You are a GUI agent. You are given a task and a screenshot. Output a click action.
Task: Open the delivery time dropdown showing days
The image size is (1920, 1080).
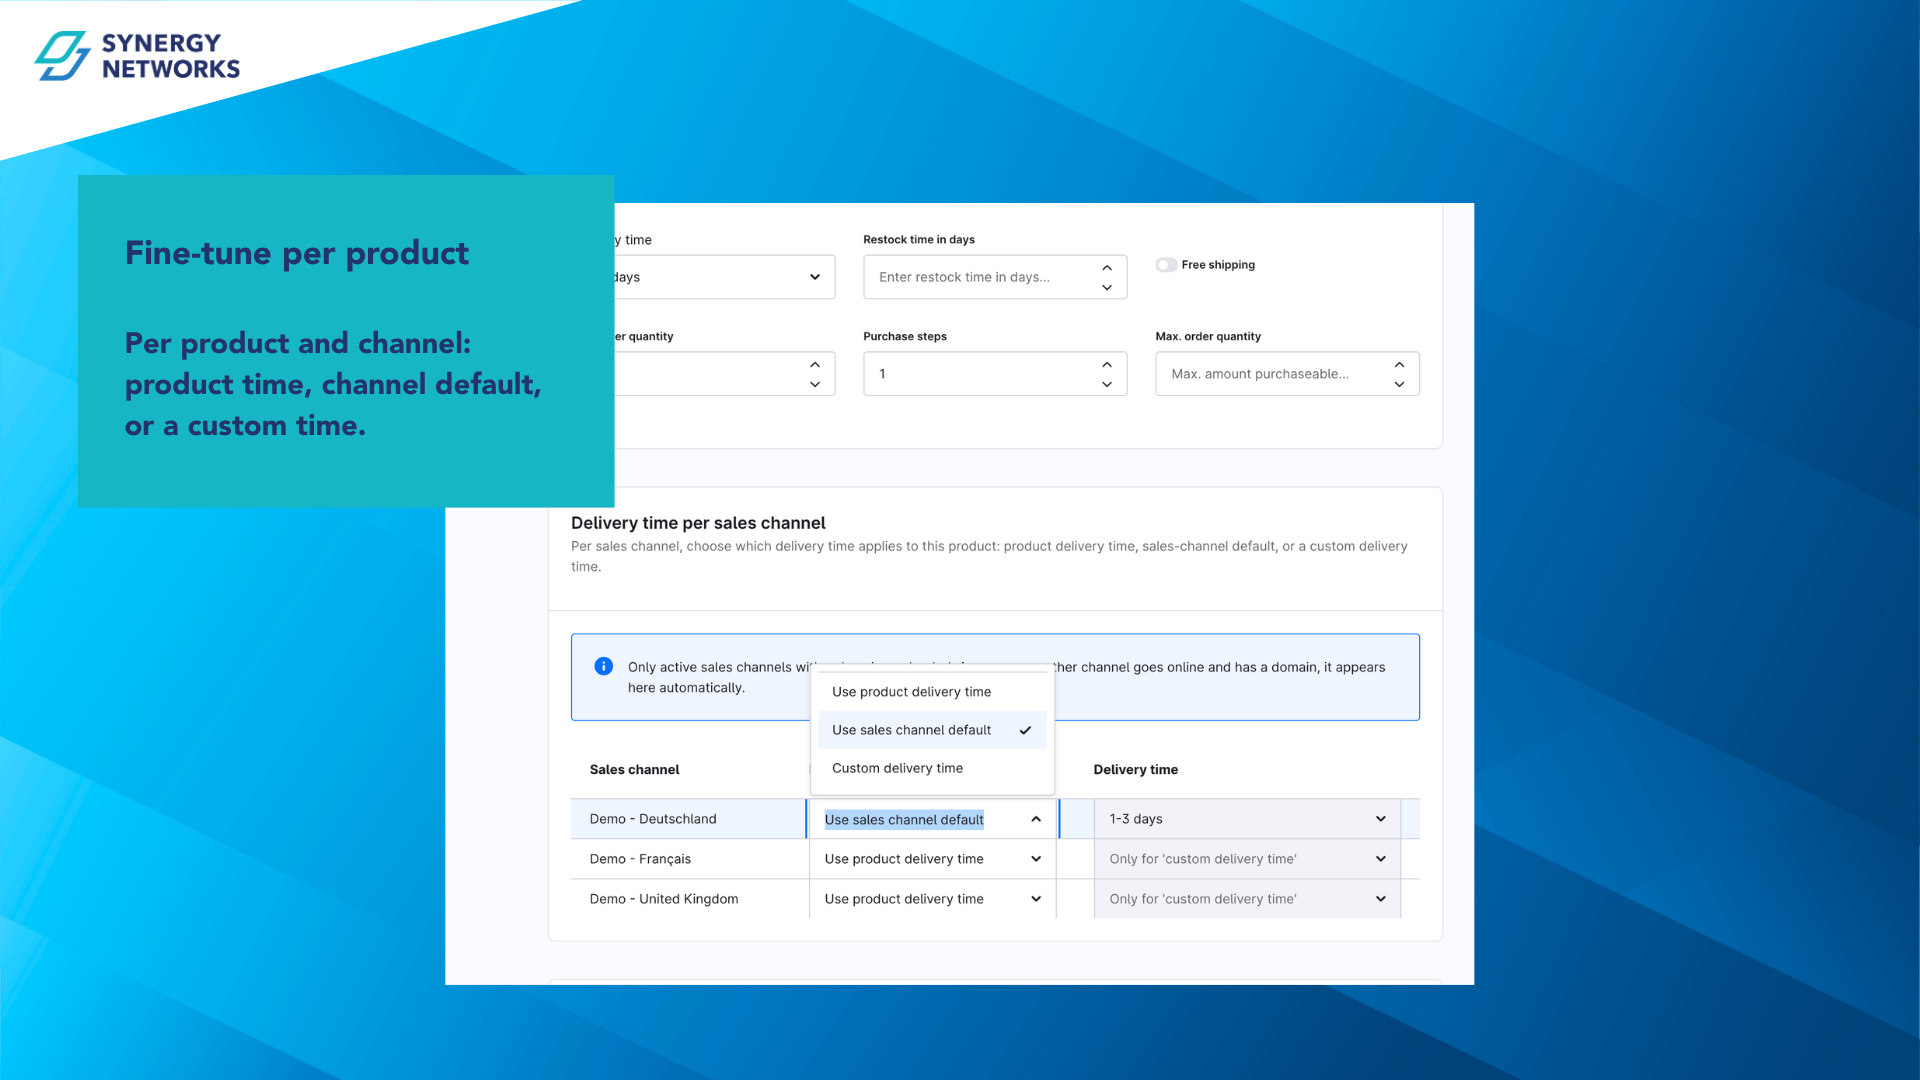click(724, 277)
